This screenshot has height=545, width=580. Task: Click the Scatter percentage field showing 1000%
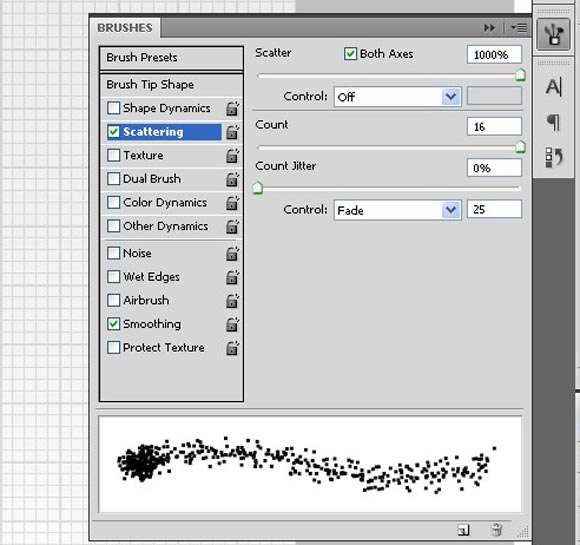(494, 55)
